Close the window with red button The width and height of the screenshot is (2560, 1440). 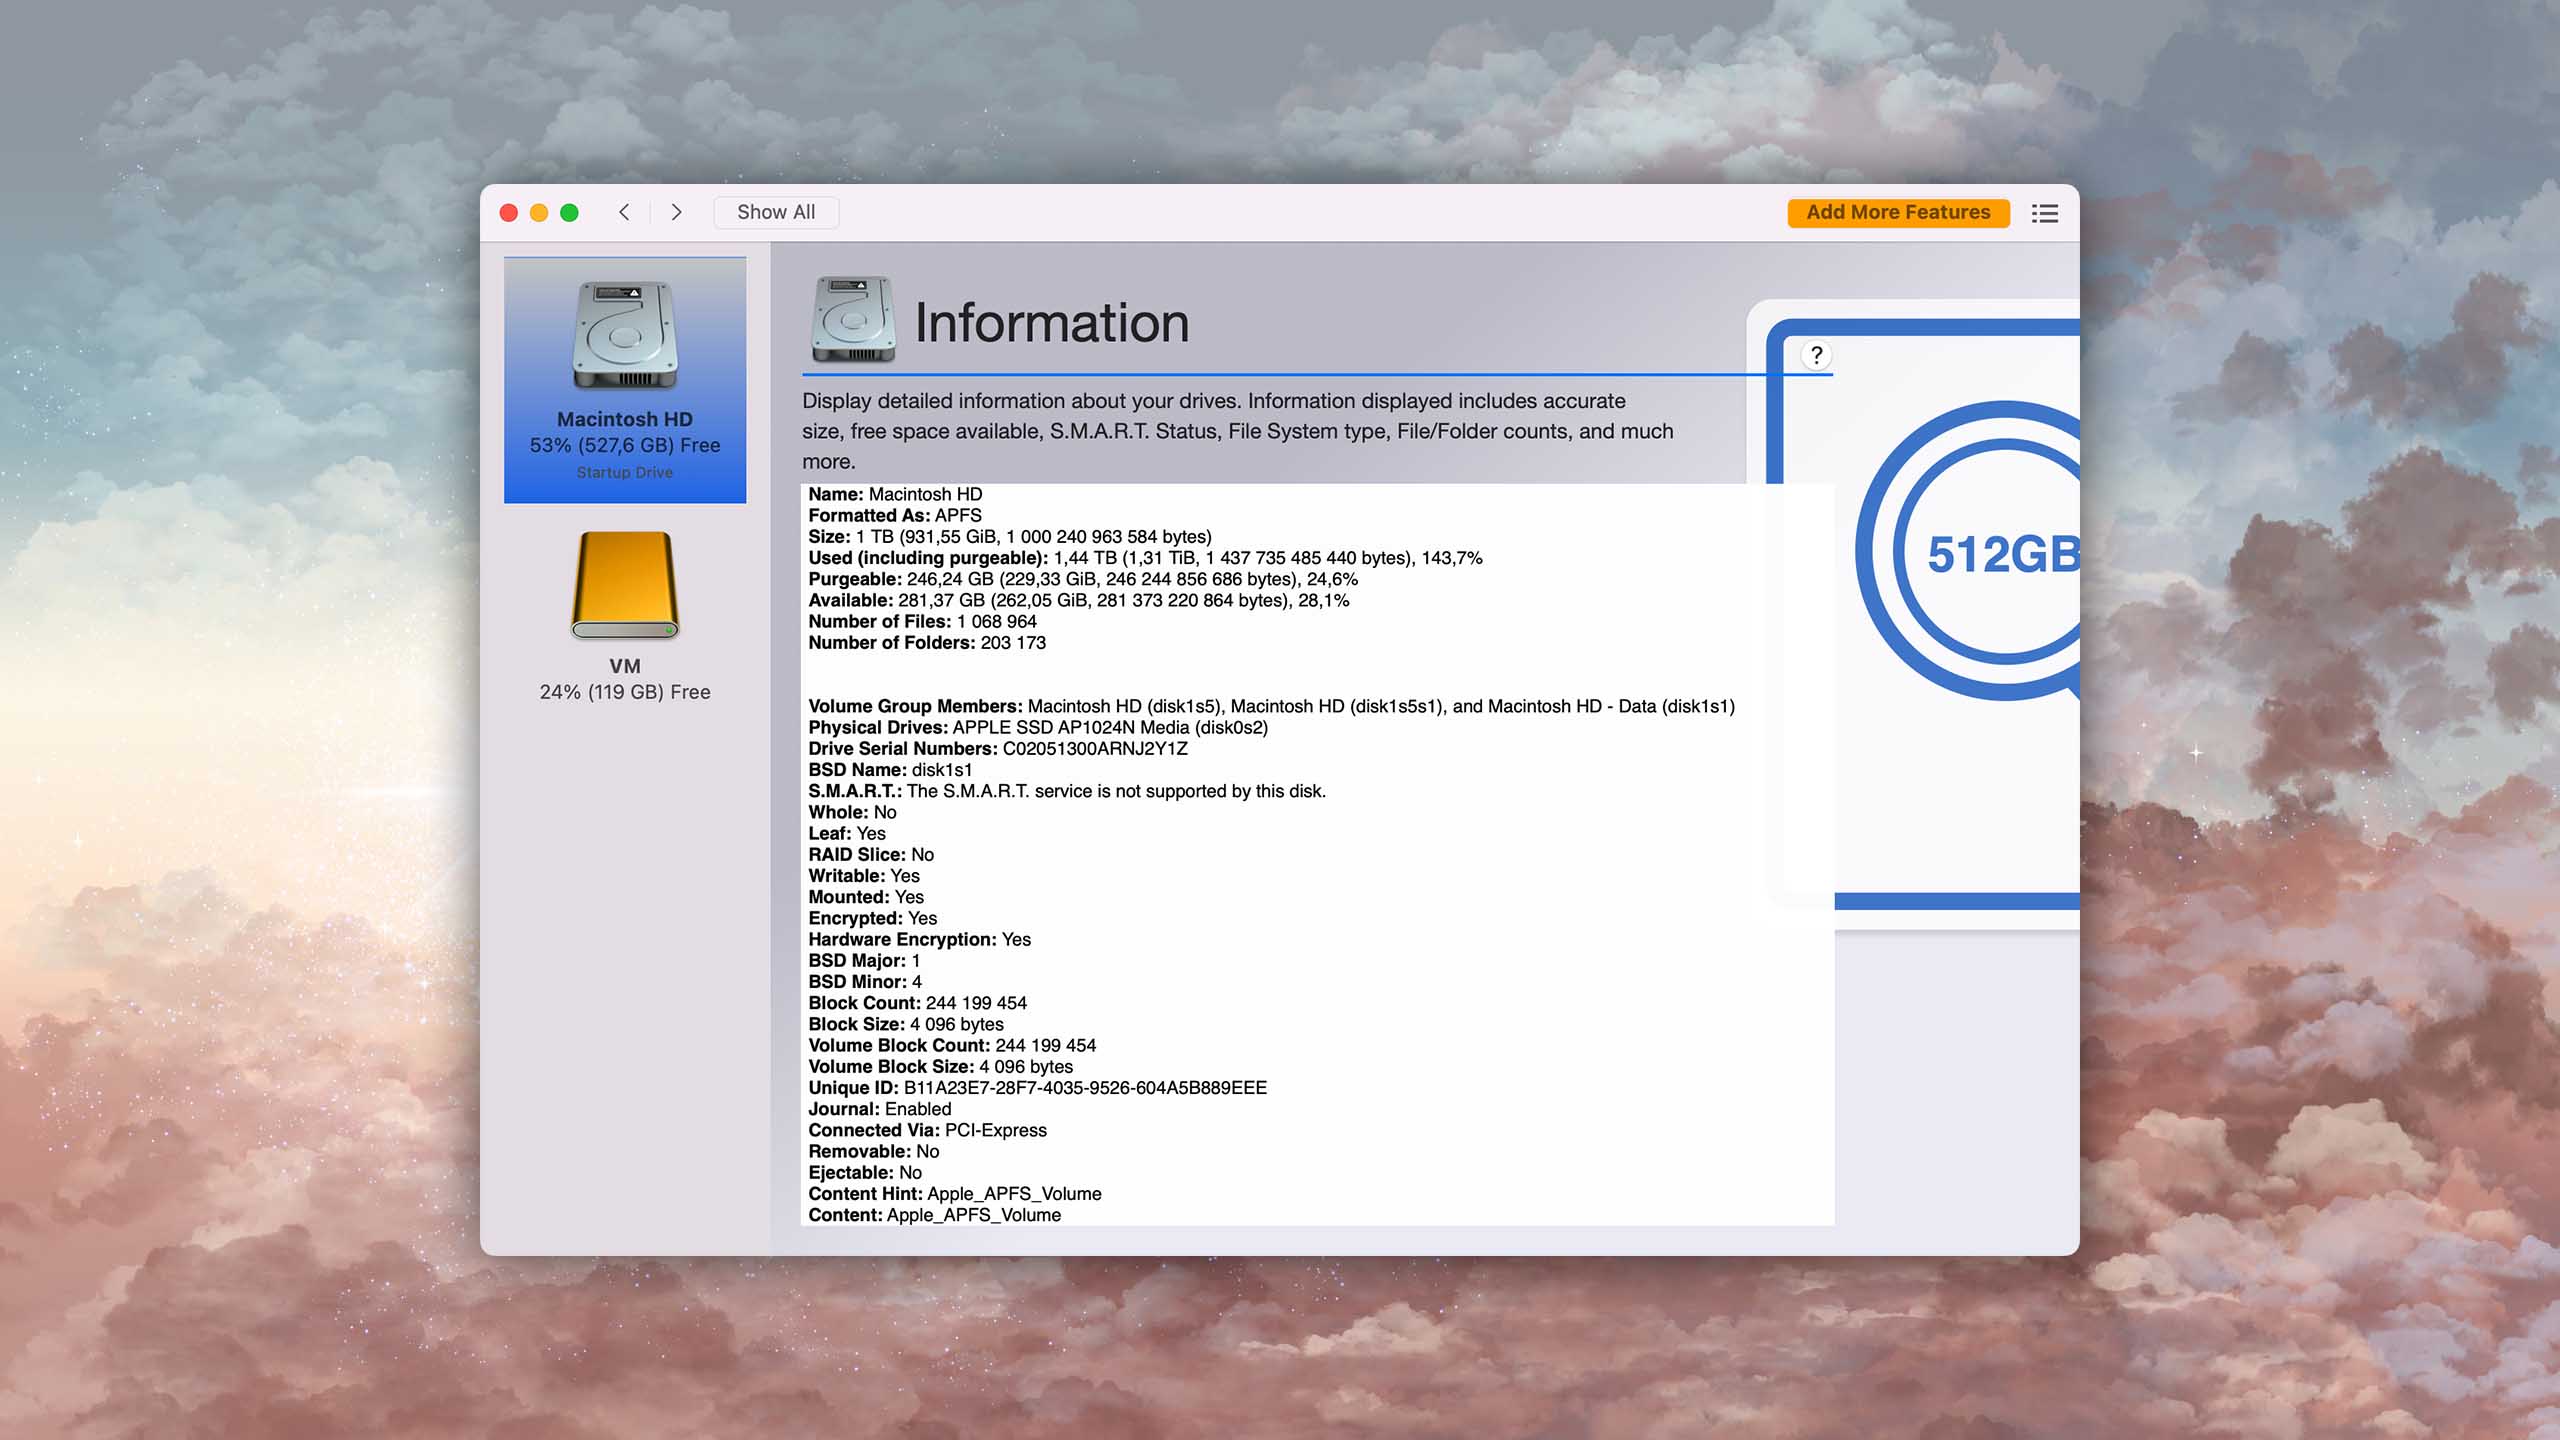509,212
